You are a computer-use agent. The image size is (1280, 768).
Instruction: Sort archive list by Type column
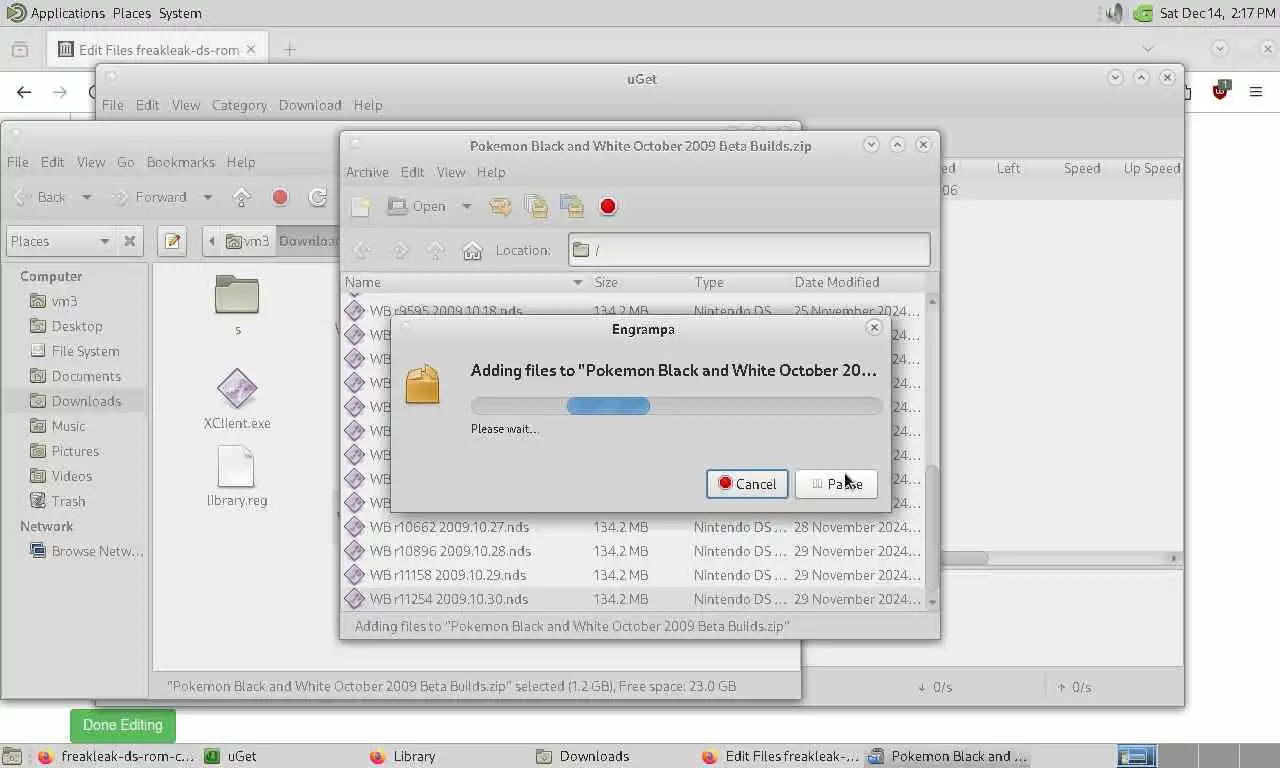(x=740, y=282)
